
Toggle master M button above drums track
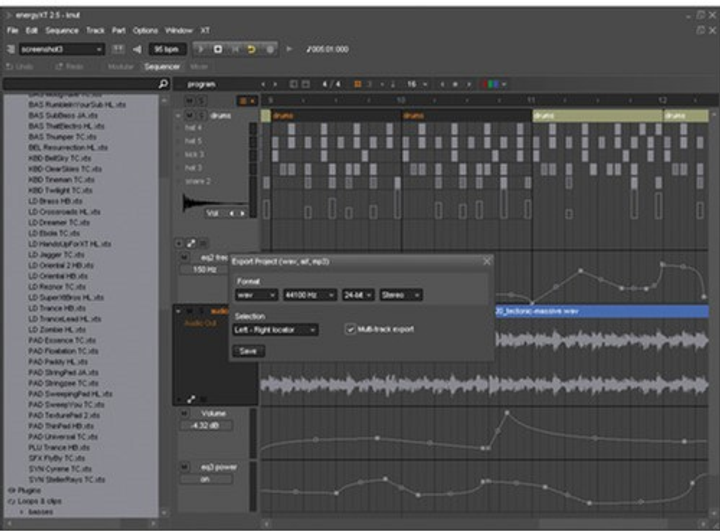click(x=189, y=101)
